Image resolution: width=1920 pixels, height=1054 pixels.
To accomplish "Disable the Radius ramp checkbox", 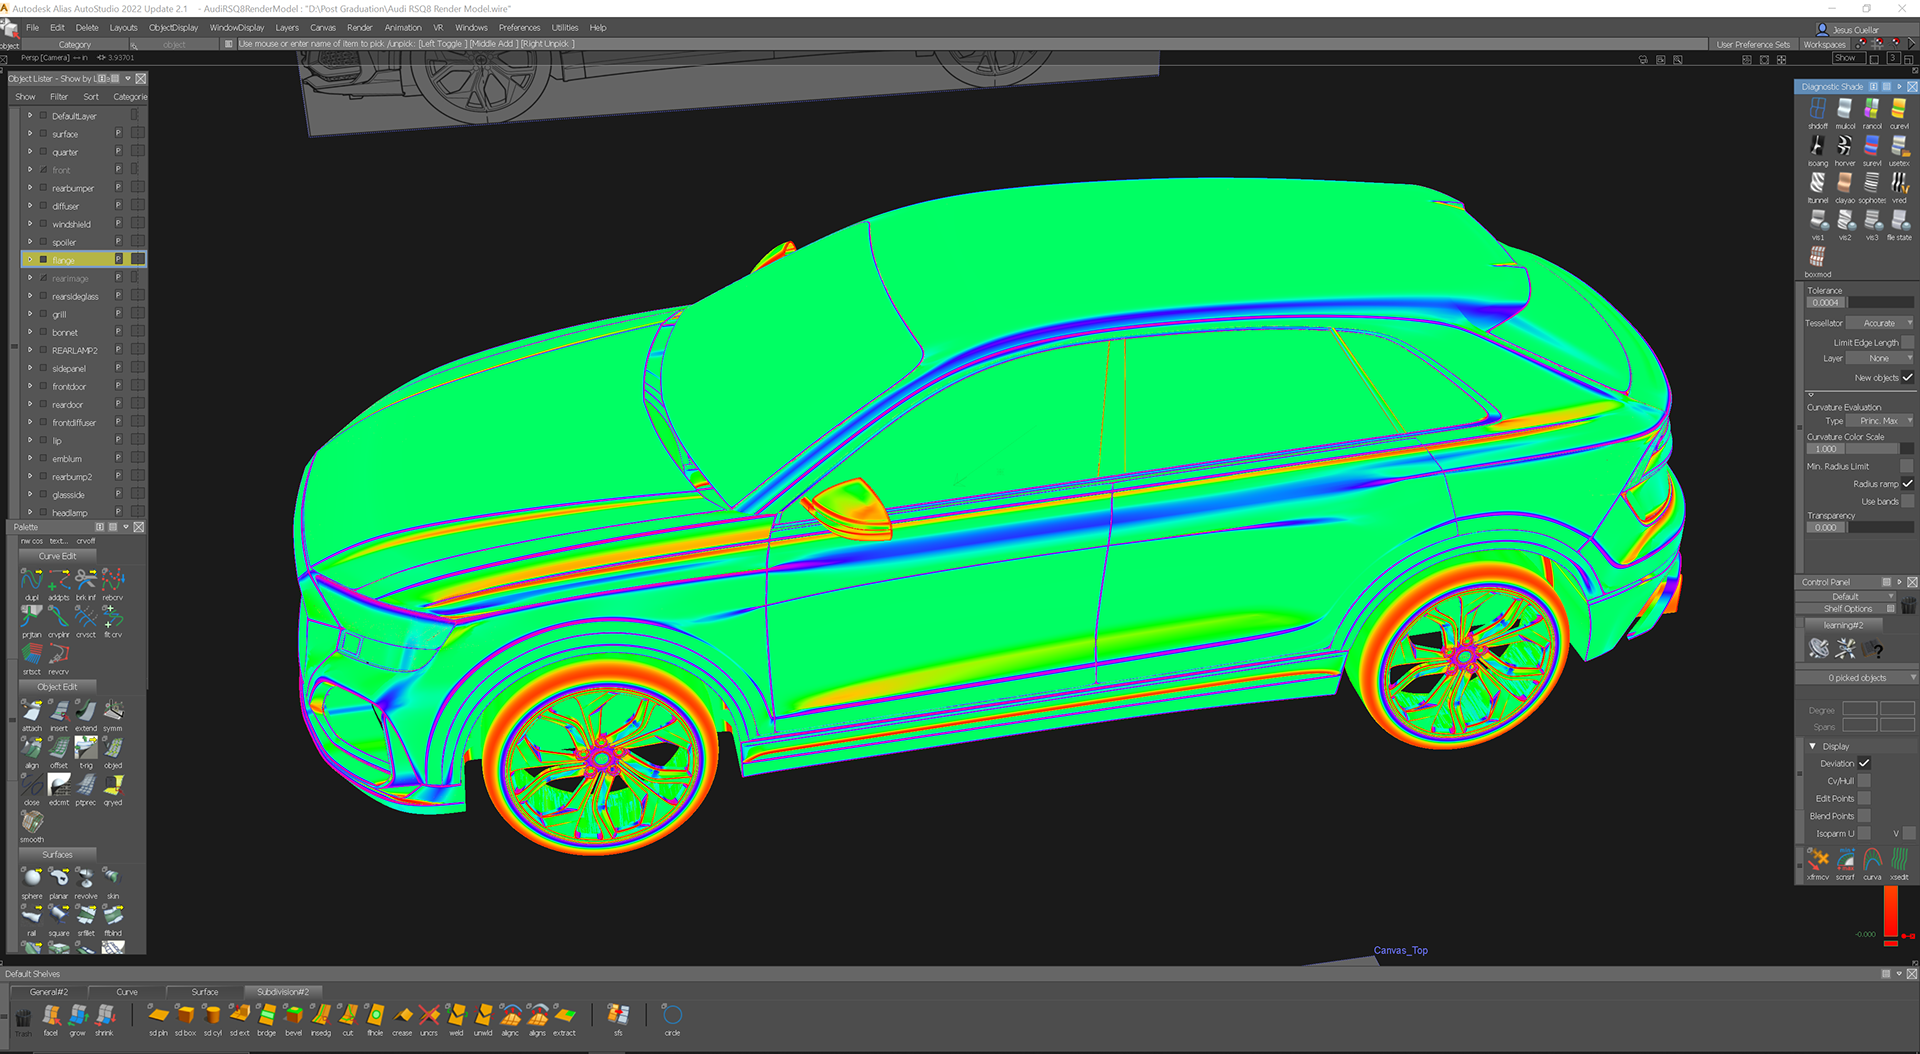I will click(x=1908, y=483).
